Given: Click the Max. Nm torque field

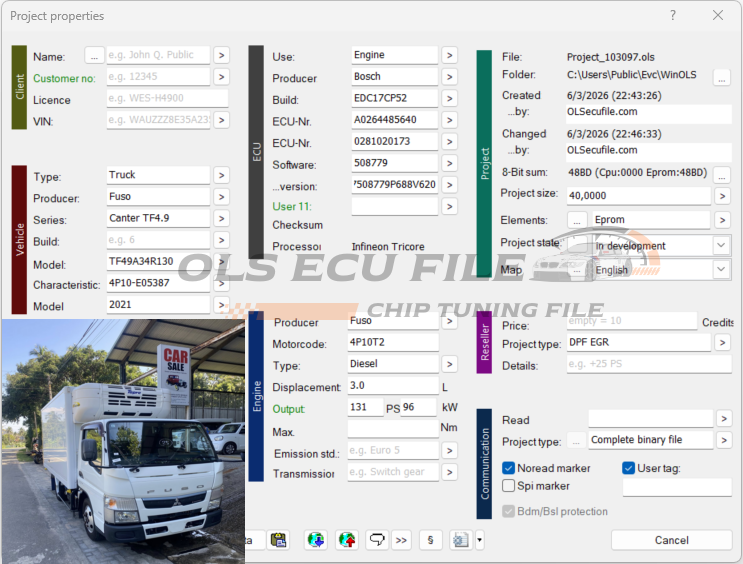Looking at the screenshot, I should click(393, 429).
